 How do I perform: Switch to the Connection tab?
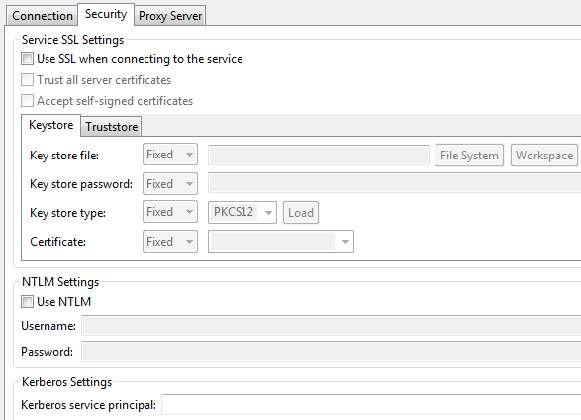pos(42,16)
